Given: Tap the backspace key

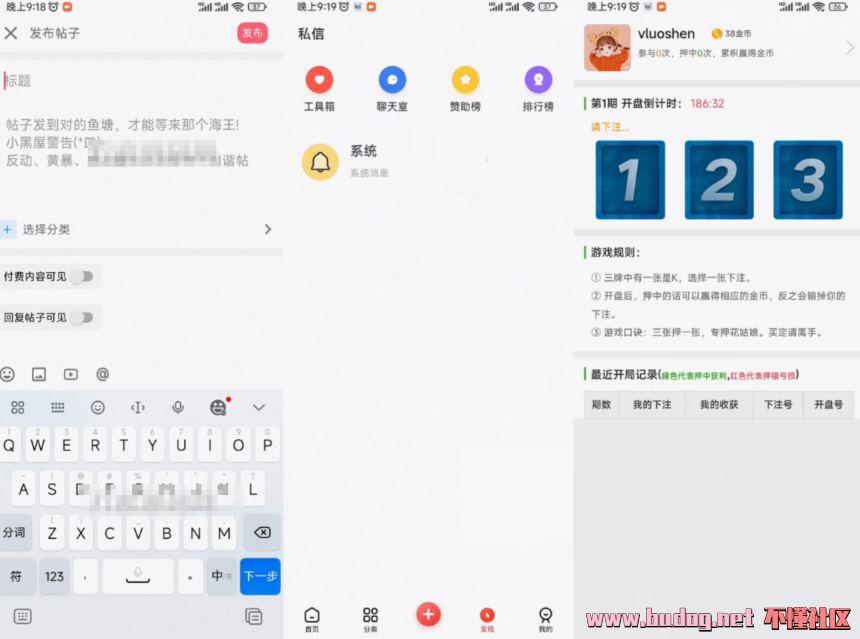Looking at the screenshot, I should click(x=262, y=532).
